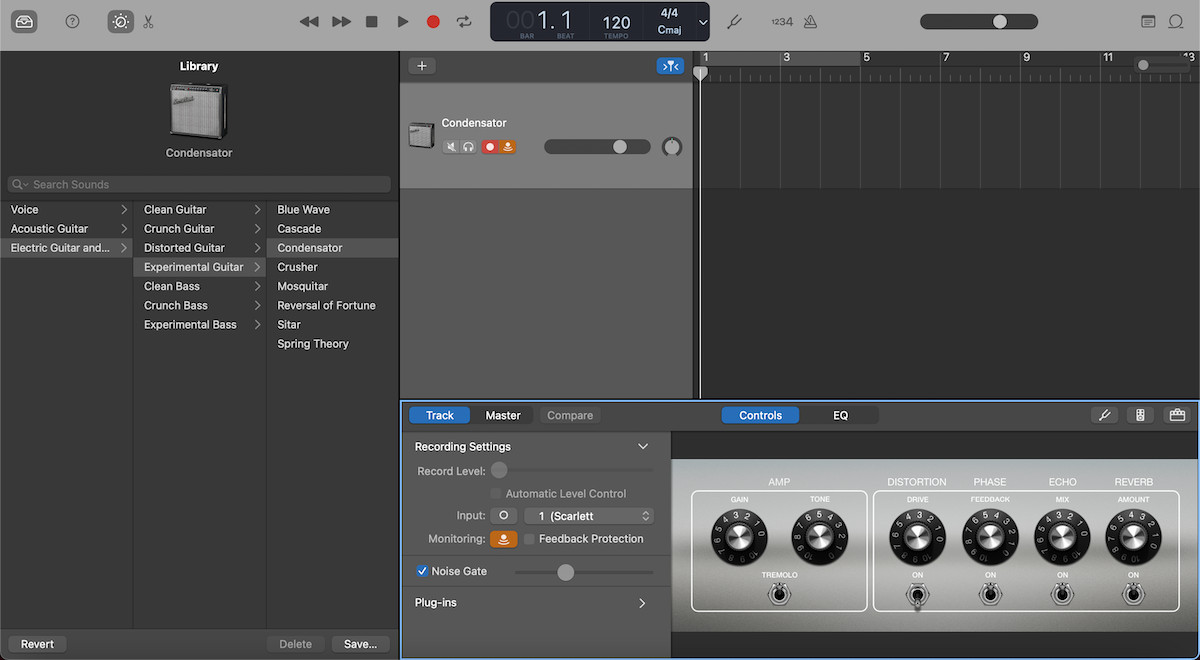Start recording with Record button
This screenshot has height=660, width=1200.
click(433, 21)
